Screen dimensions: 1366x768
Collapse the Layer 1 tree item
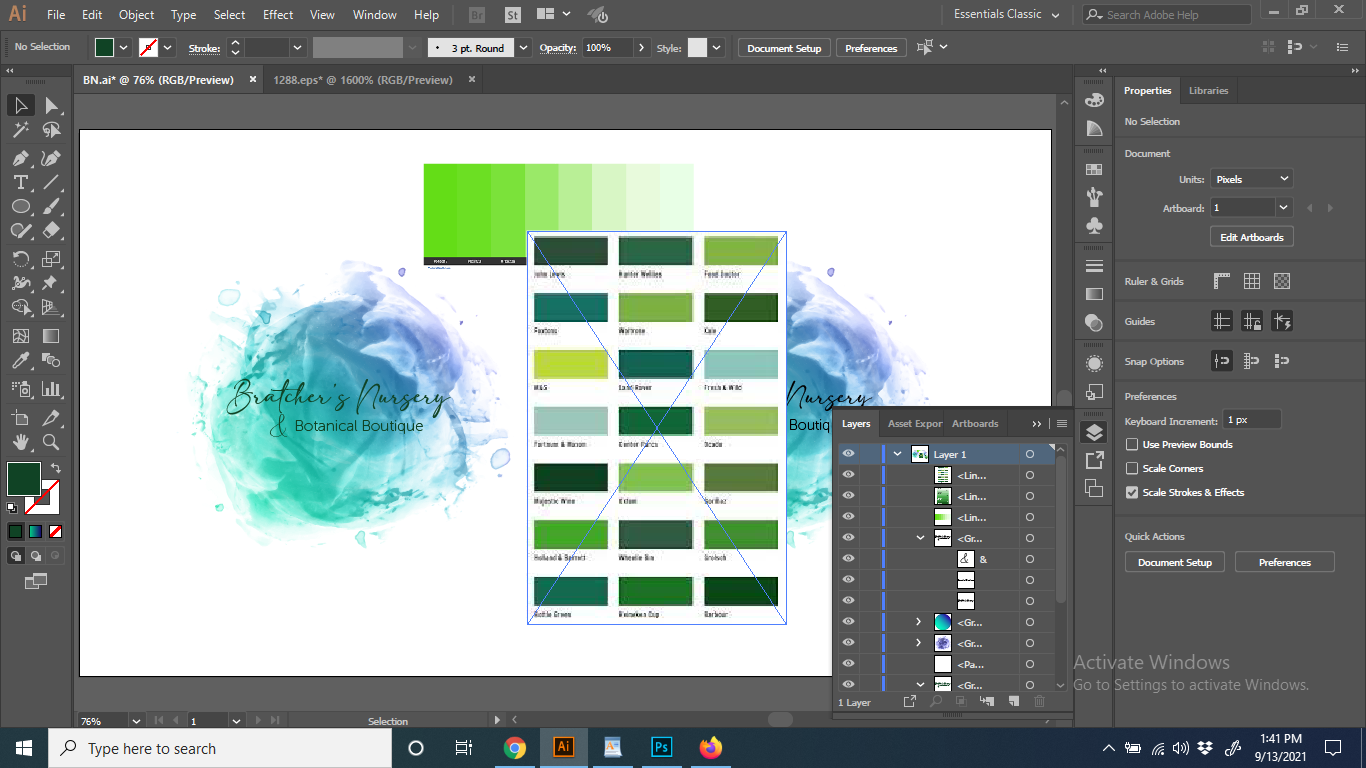tap(898, 454)
